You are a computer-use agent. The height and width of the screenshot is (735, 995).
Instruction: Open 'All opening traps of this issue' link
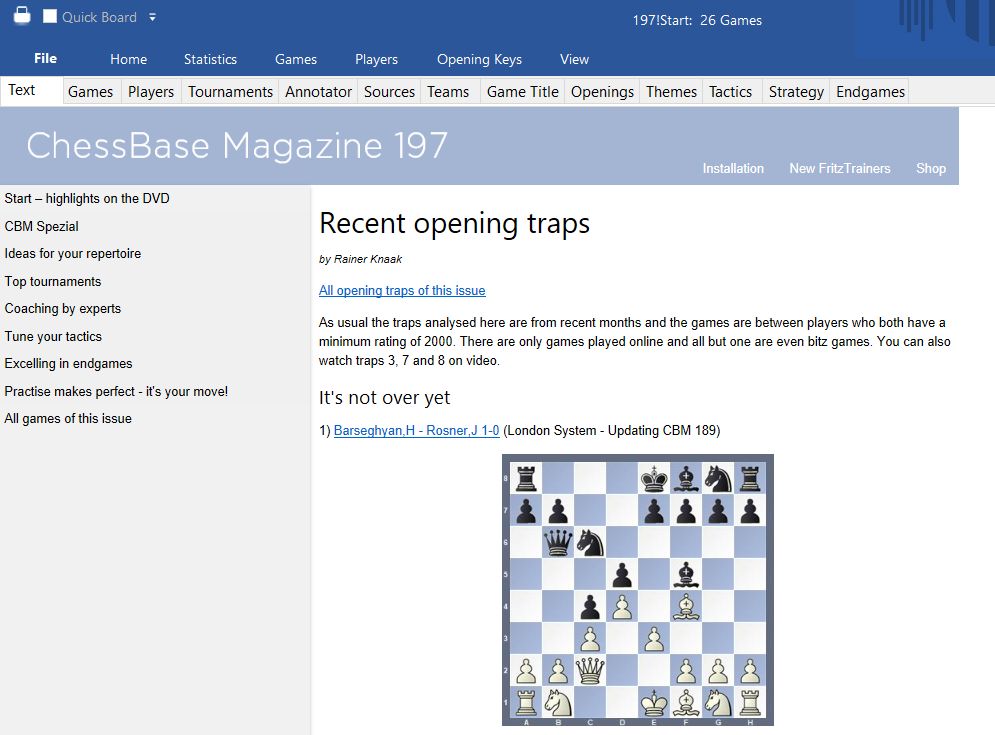coord(402,291)
